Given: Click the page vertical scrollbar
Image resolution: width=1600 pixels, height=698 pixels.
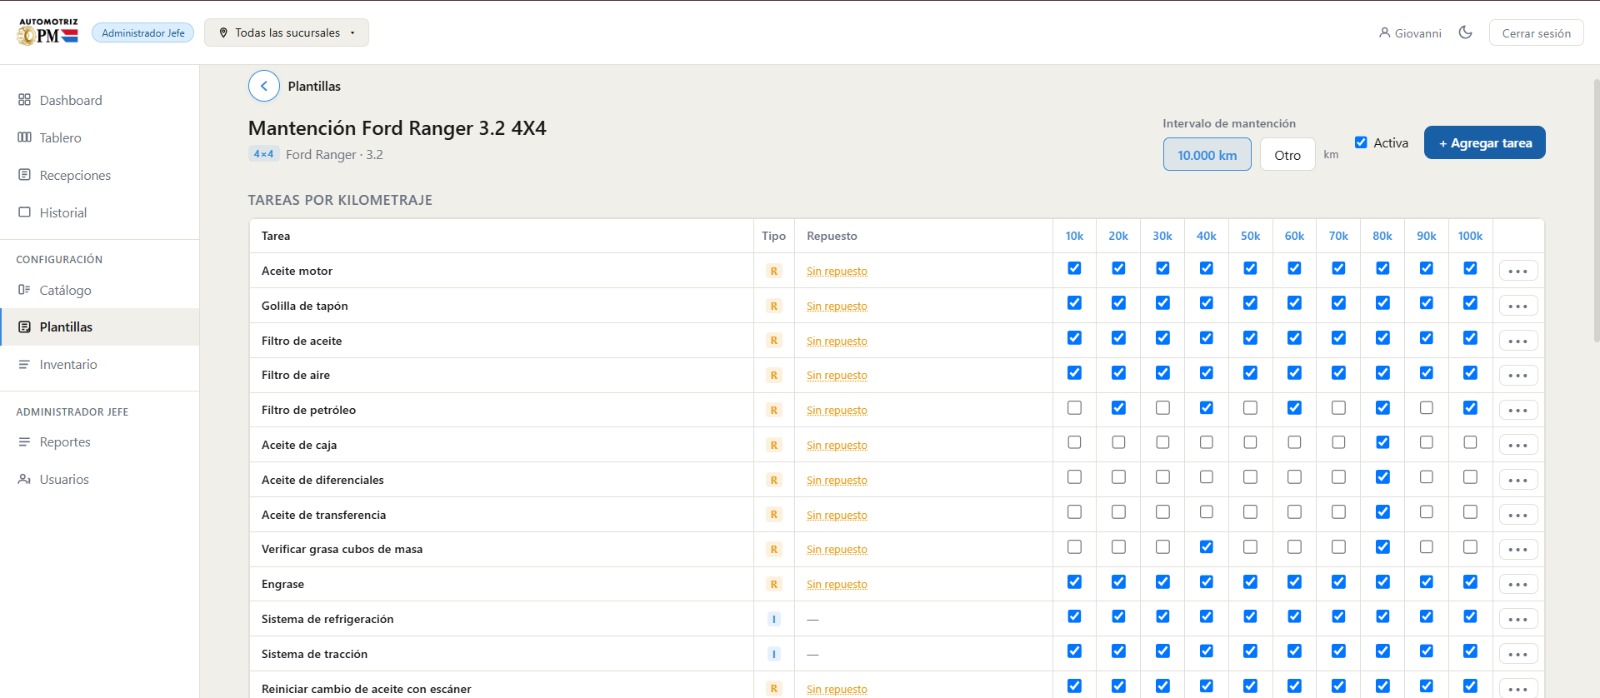Looking at the screenshot, I should coord(1596,210).
